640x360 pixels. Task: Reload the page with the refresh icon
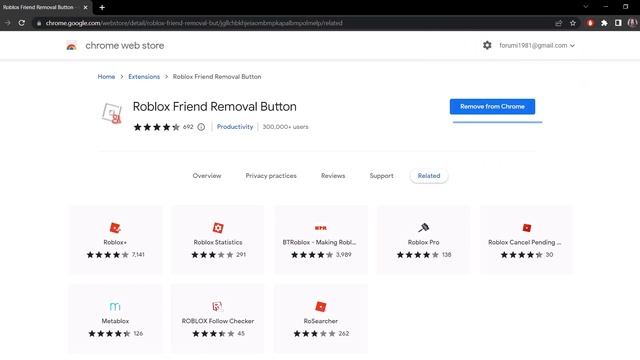click(22, 23)
